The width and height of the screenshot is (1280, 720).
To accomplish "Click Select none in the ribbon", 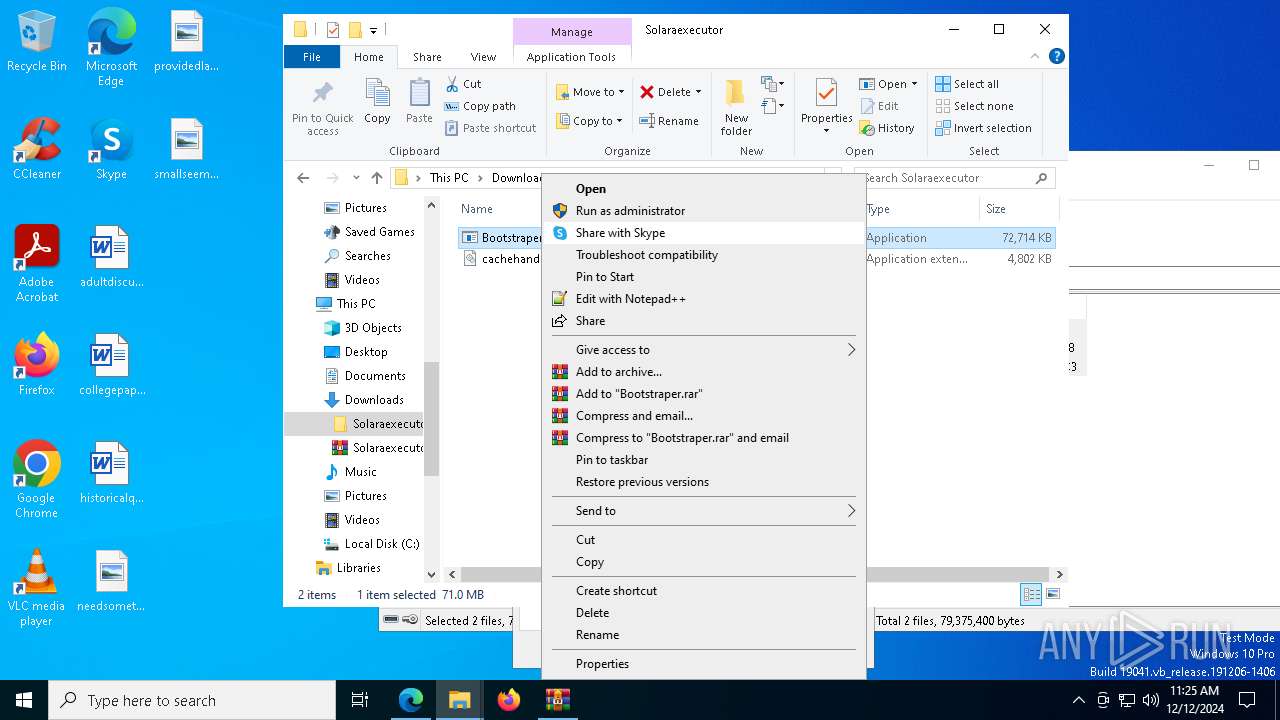I will click(974, 106).
